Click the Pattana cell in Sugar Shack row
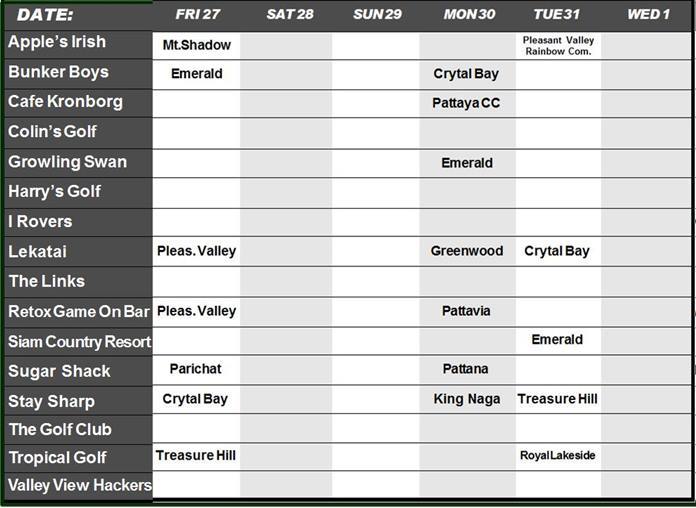The height and width of the screenshot is (508, 696). [x=467, y=369]
